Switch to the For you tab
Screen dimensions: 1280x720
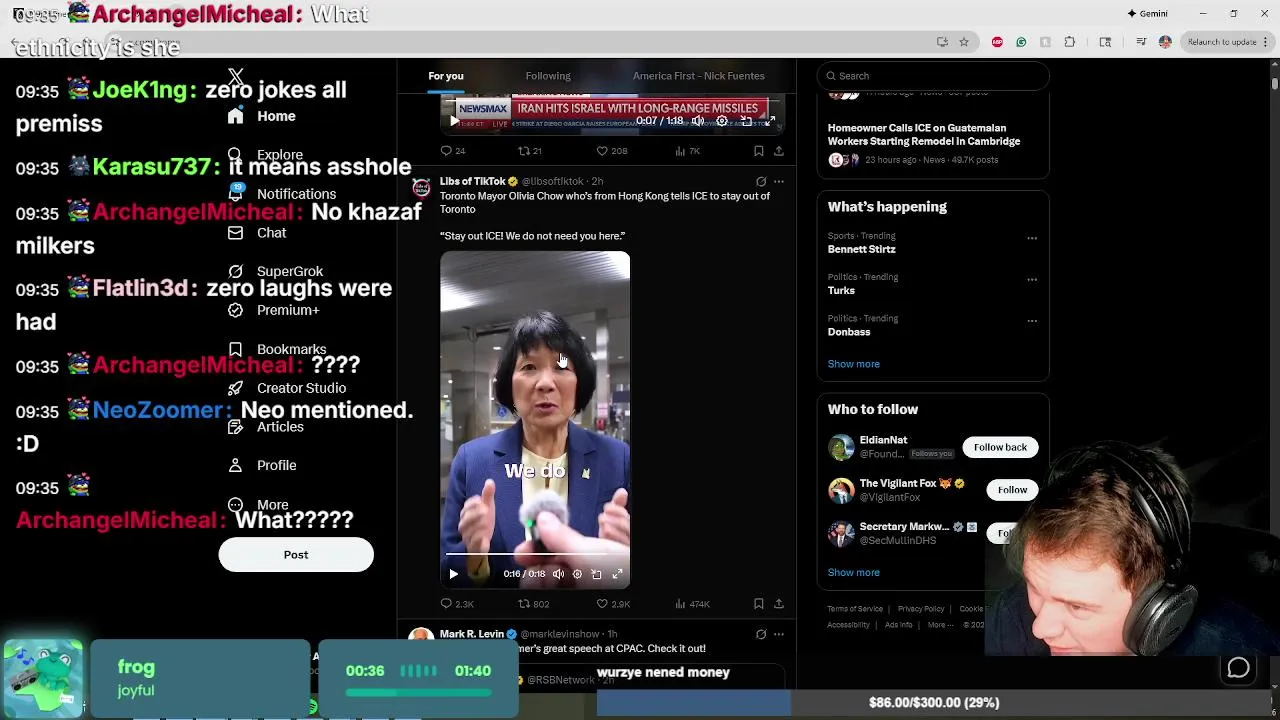coord(446,76)
